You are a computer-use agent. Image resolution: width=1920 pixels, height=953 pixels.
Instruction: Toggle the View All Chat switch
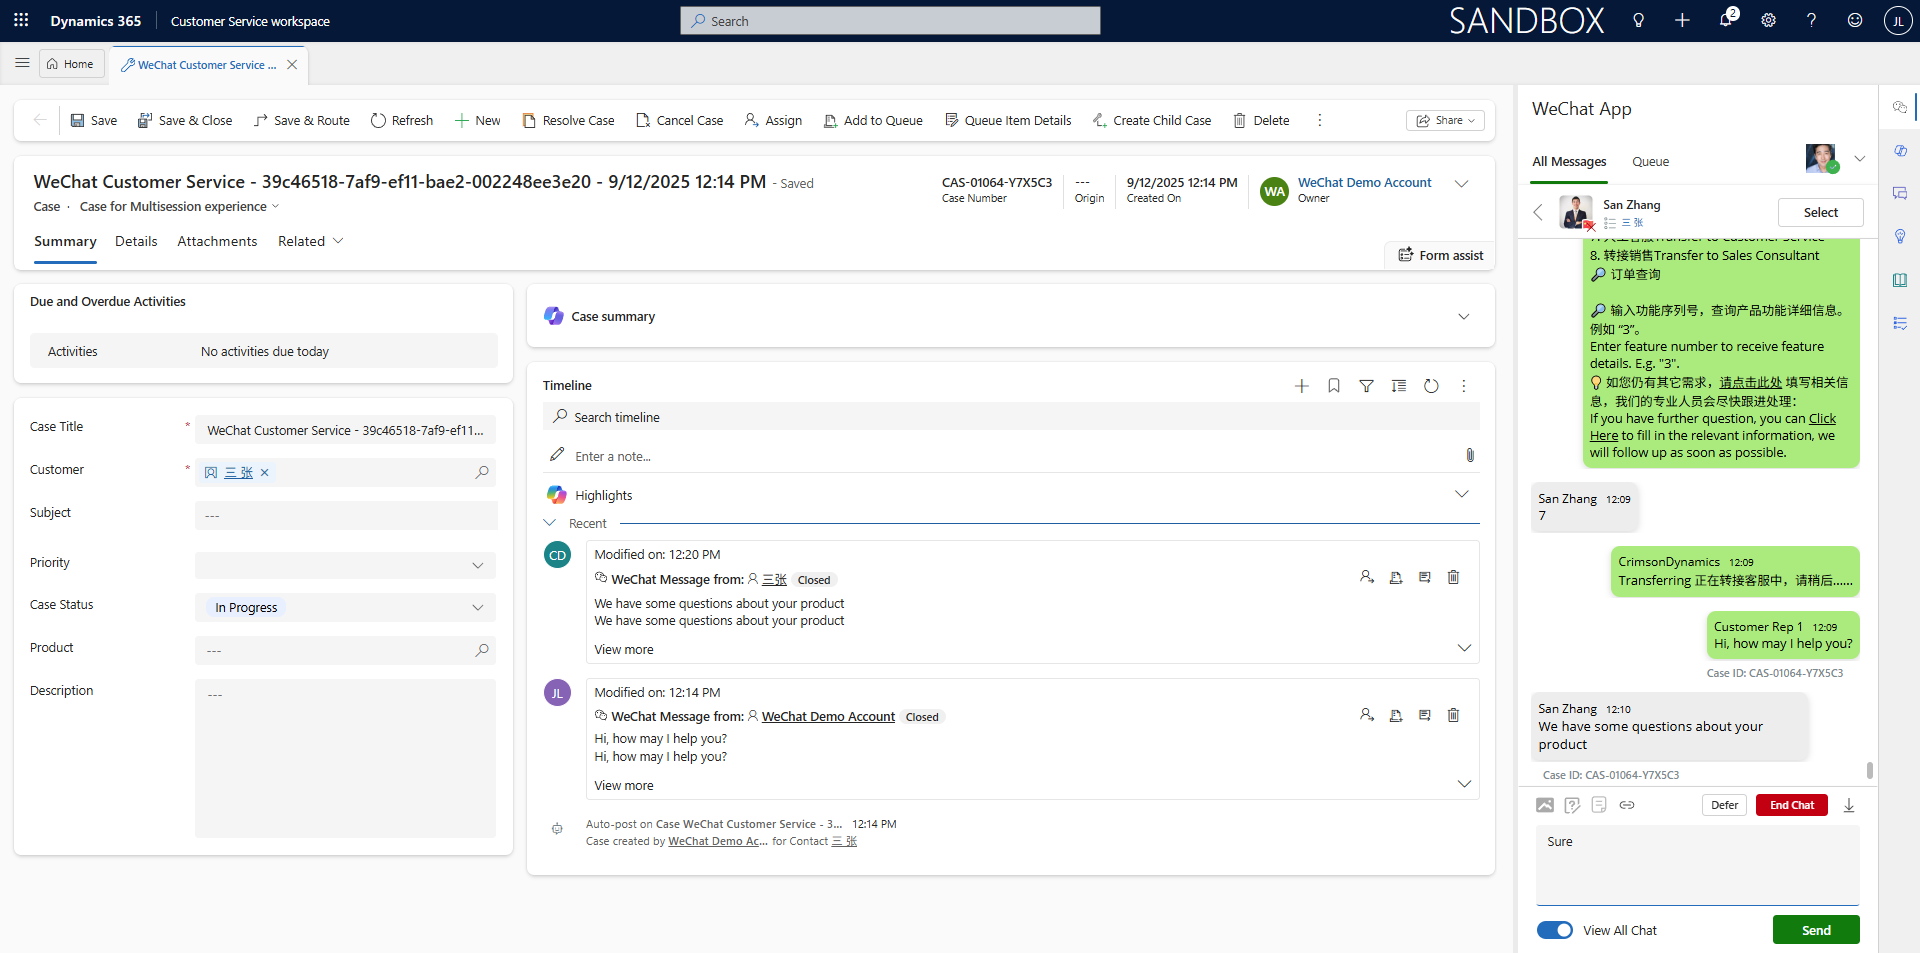click(1555, 931)
